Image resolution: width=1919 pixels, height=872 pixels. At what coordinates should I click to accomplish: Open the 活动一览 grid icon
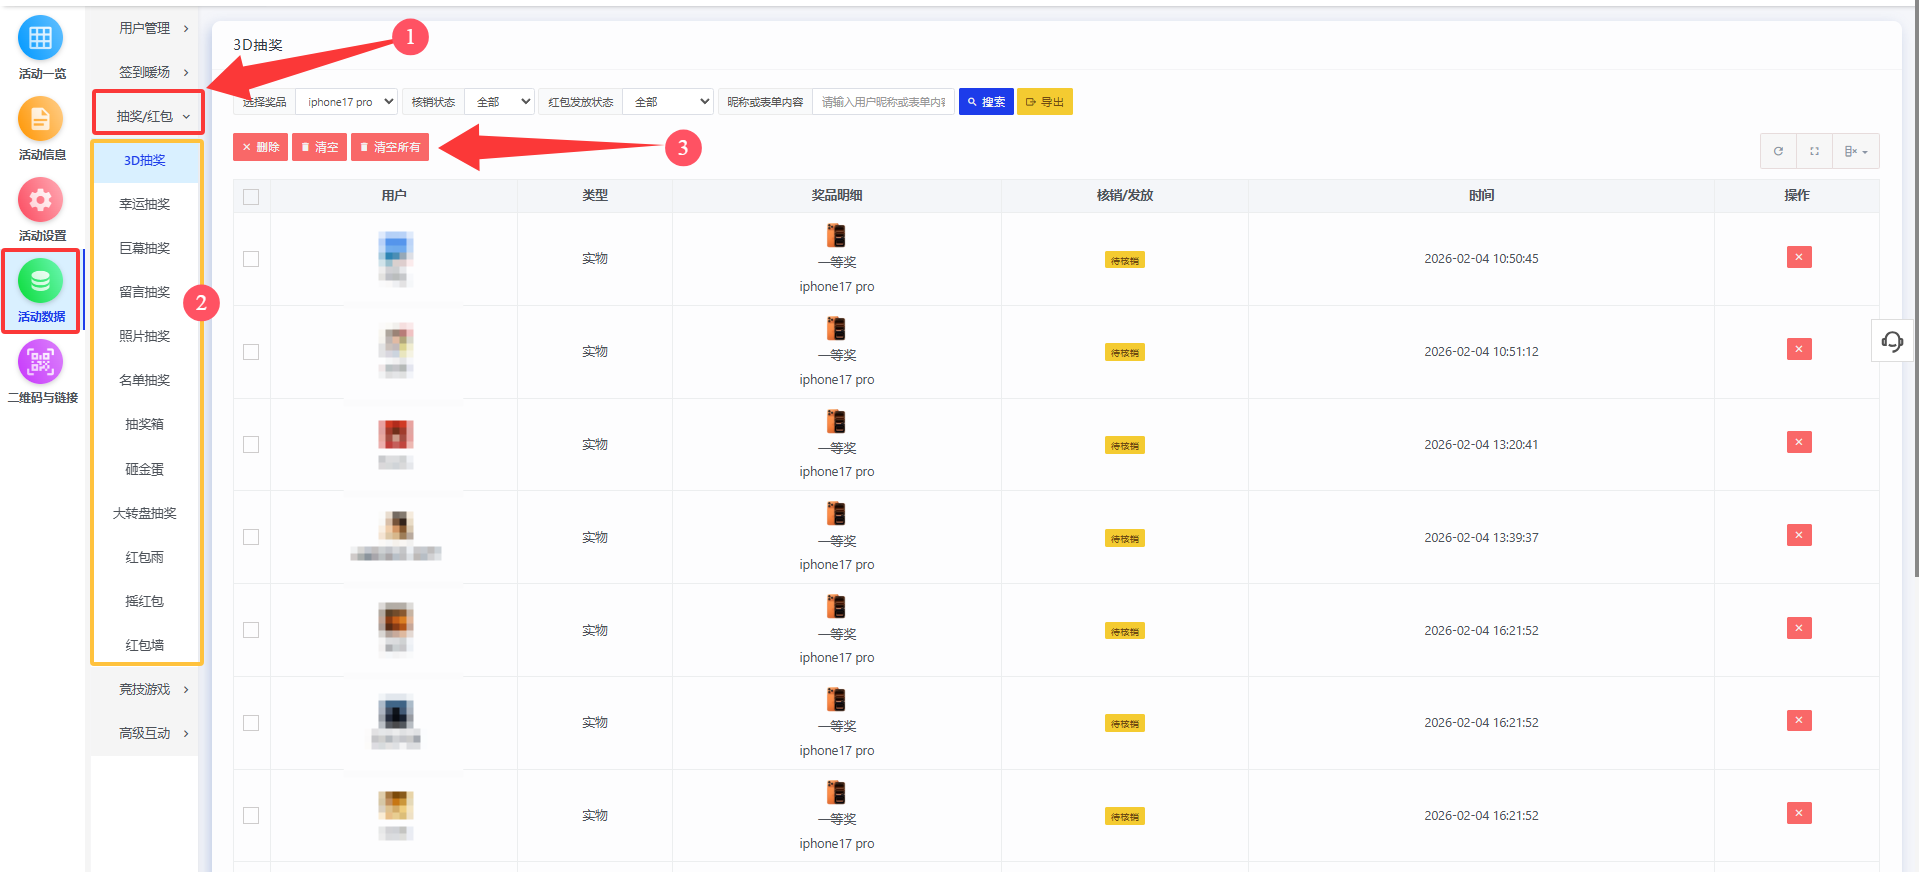pyautogui.click(x=40, y=39)
